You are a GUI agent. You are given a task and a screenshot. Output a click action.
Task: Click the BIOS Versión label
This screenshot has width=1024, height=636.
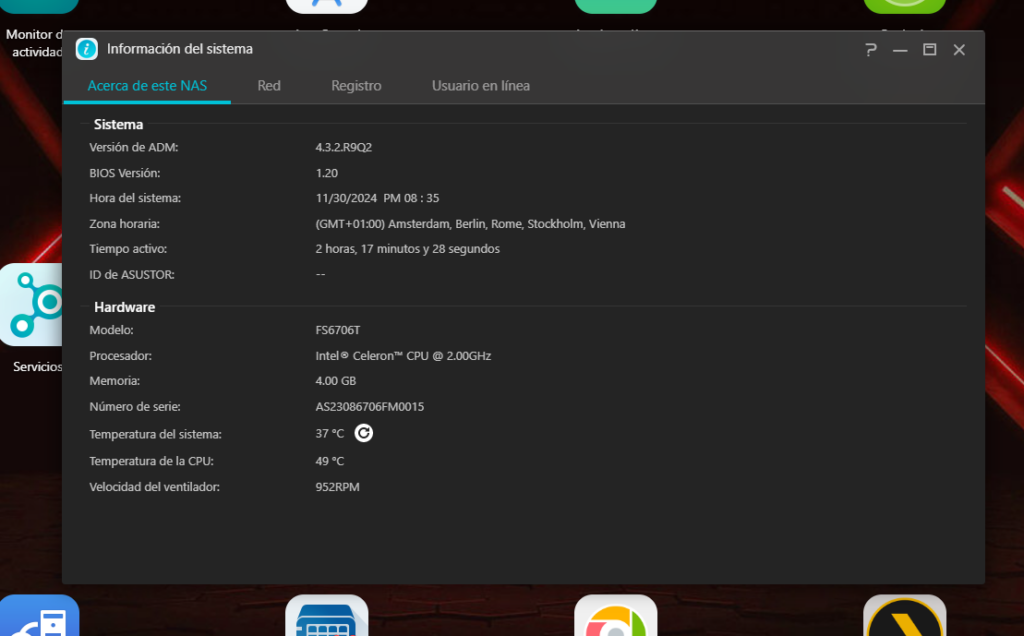(125, 173)
